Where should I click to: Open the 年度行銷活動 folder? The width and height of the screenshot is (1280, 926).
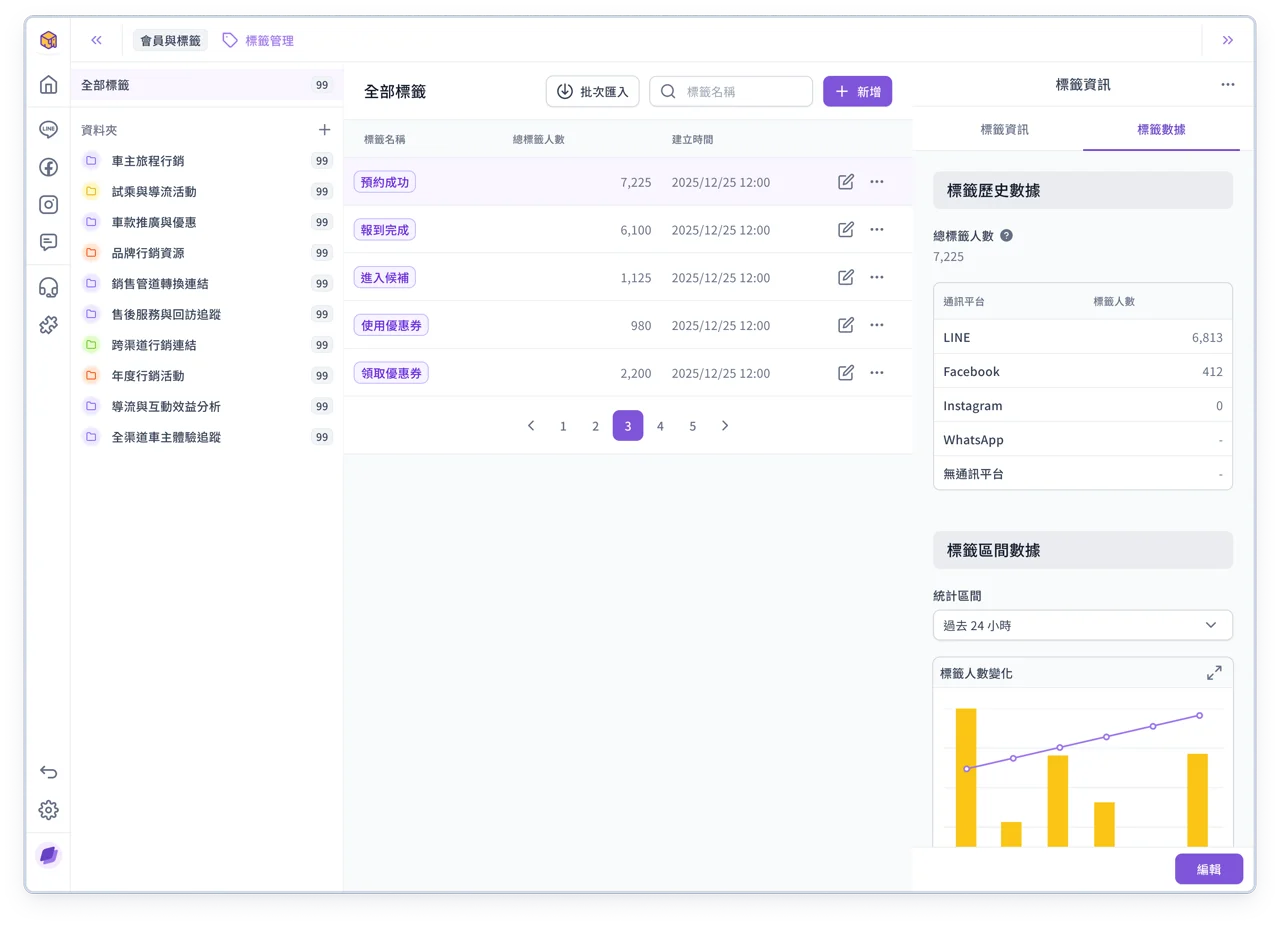click(207, 376)
